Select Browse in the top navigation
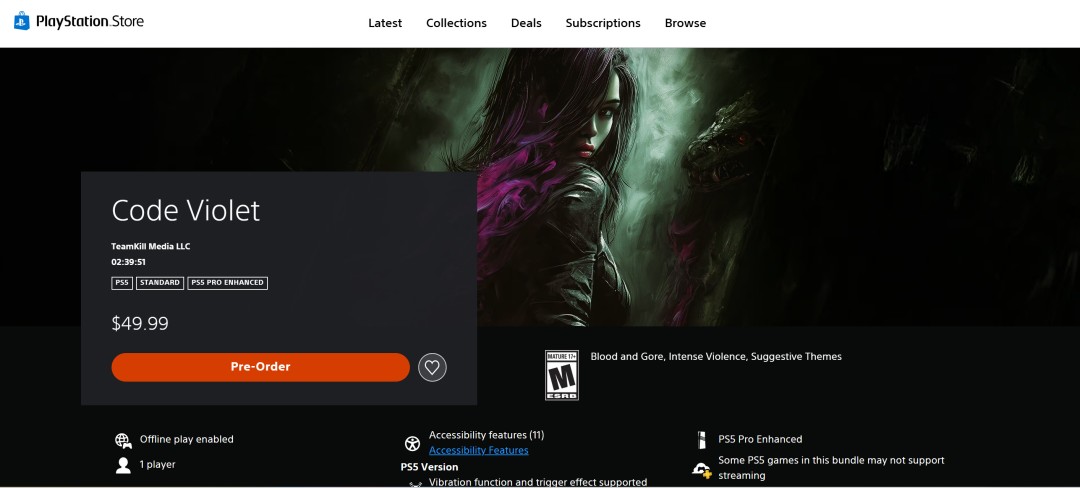The image size is (1080, 488). click(685, 23)
